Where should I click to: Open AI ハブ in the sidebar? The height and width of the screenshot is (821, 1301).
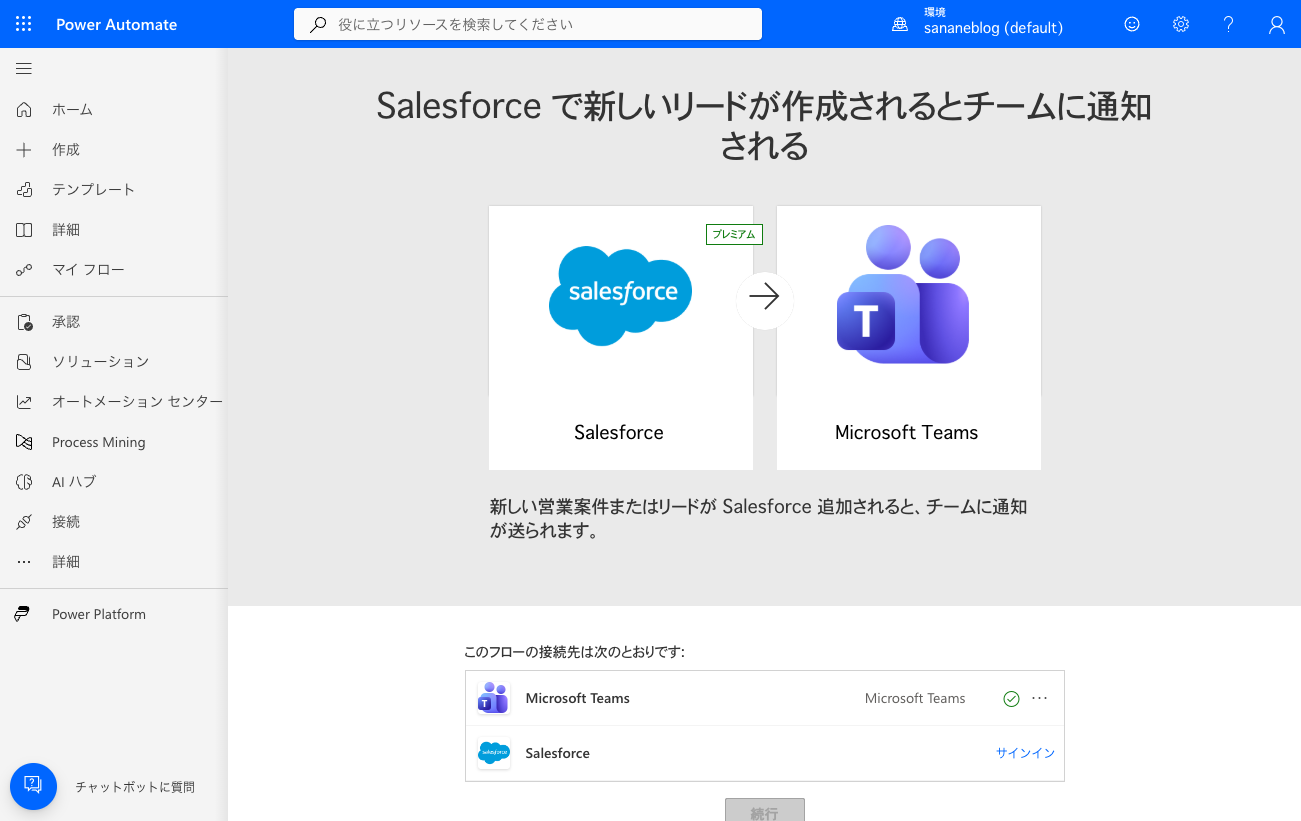[x=74, y=482]
